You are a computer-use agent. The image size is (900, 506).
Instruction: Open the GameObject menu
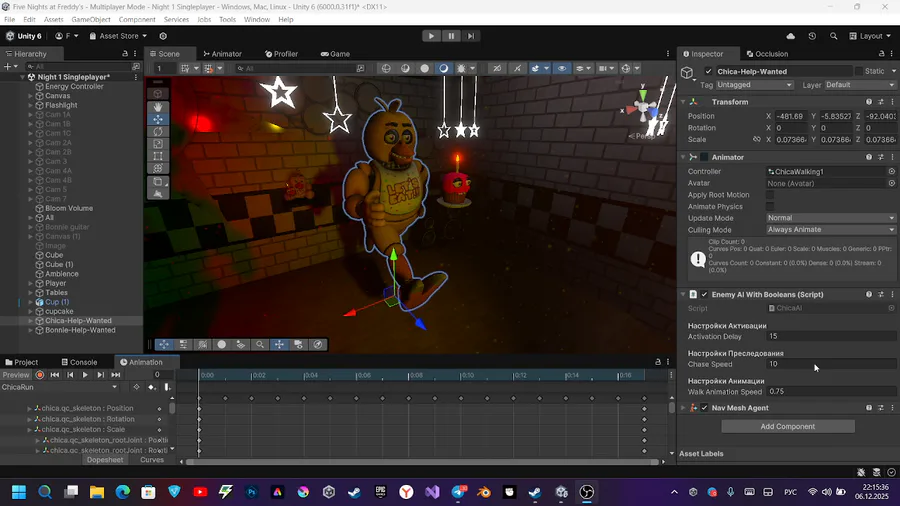tap(91, 19)
